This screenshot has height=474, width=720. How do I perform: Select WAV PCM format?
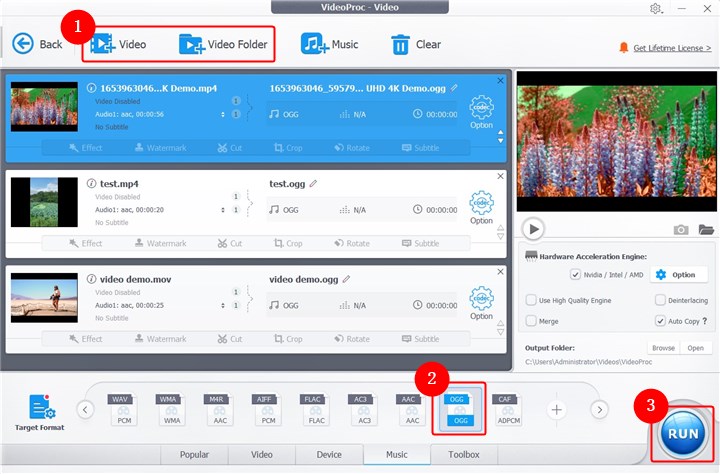click(x=124, y=409)
